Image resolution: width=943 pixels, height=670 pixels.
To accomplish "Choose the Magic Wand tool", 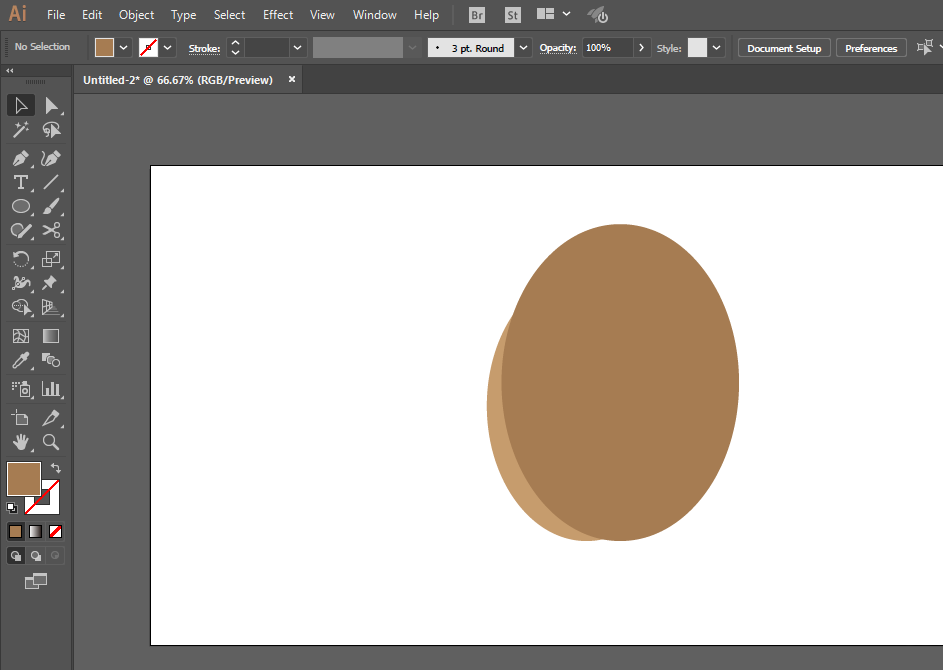I will tap(20, 129).
